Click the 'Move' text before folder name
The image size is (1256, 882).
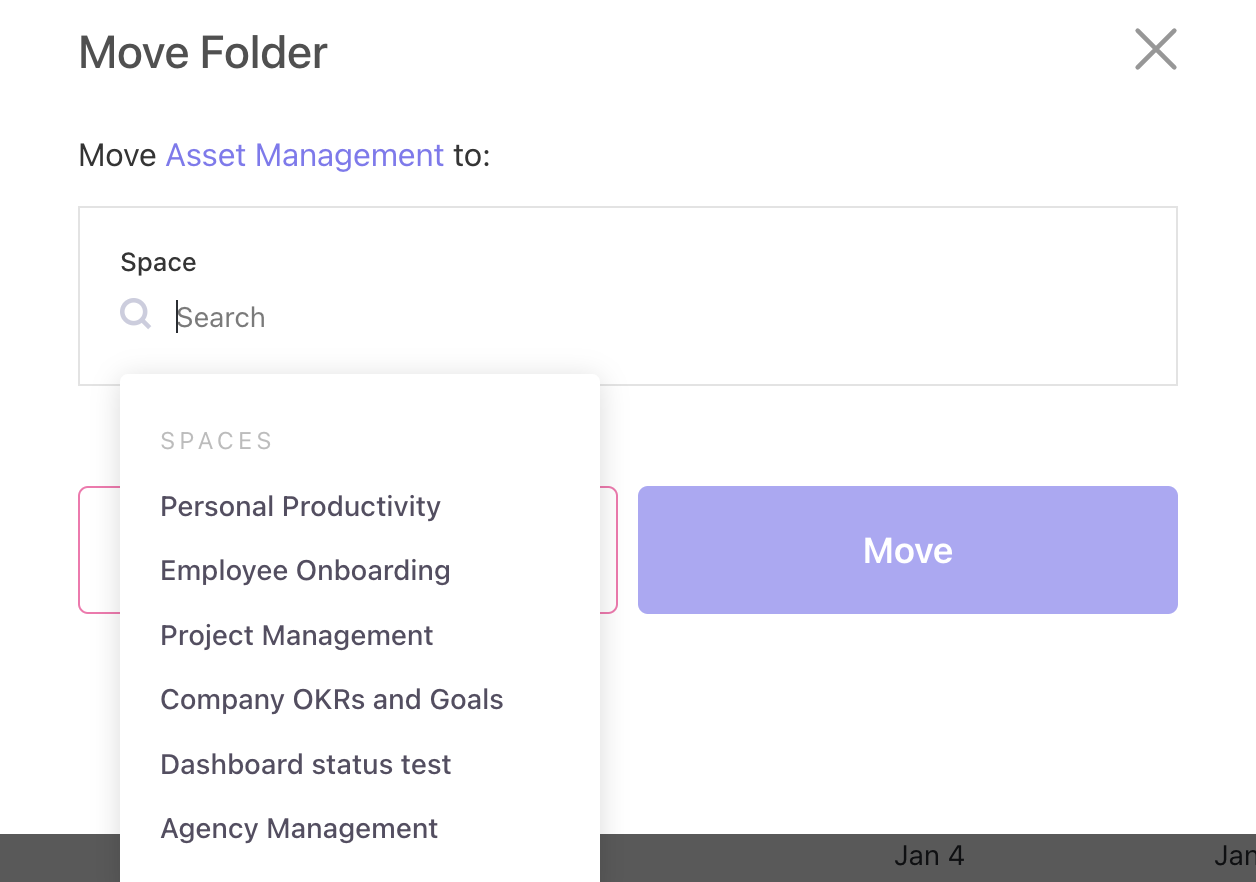pyautogui.click(x=117, y=156)
